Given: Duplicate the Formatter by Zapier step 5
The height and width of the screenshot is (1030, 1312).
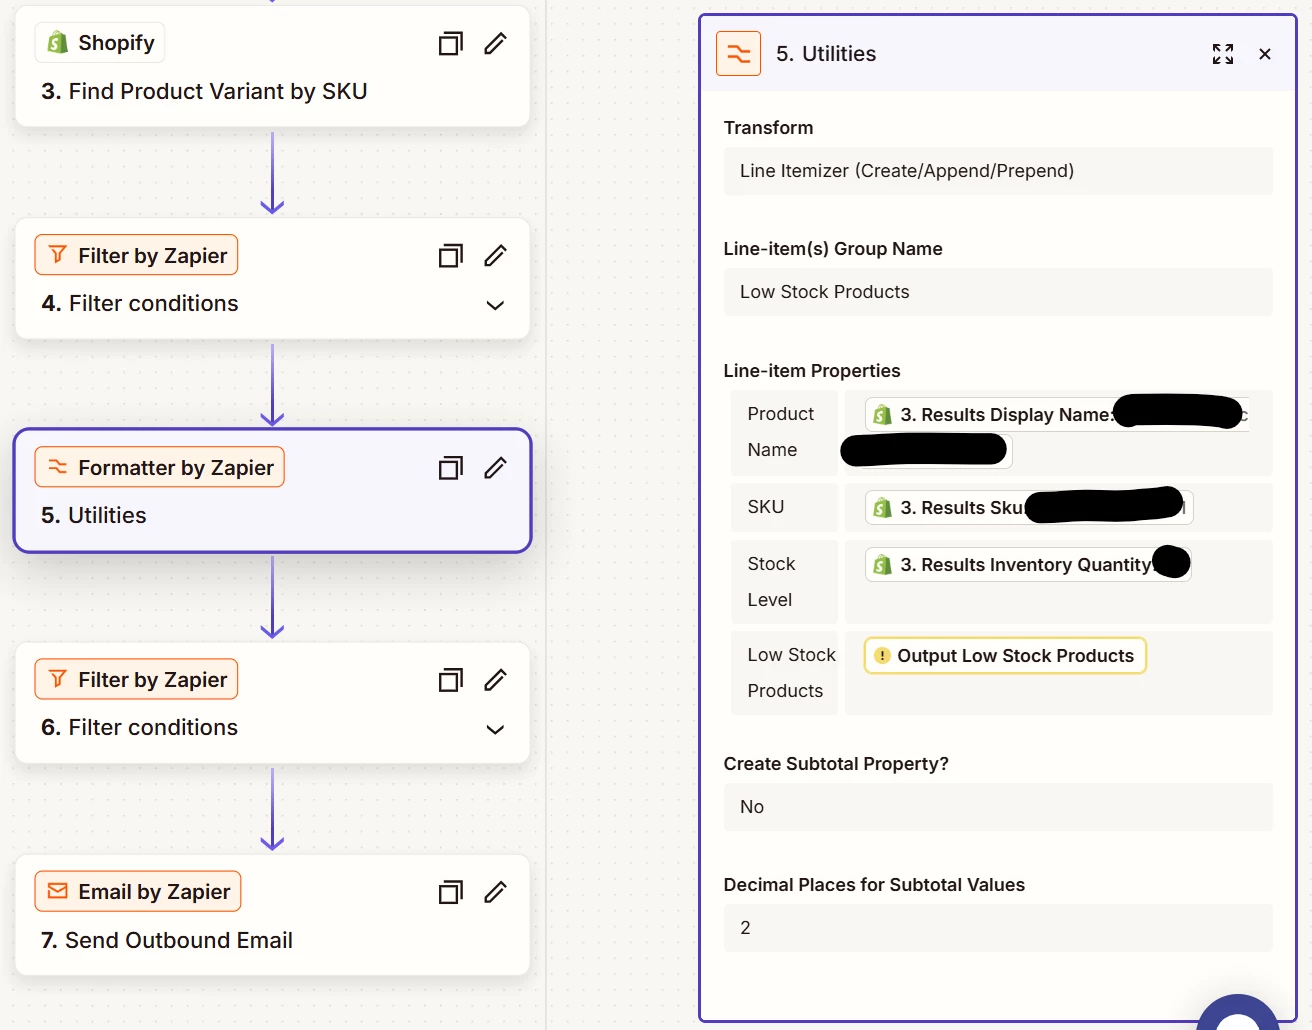Looking at the screenshot, I should pyautogui.click(x=451, y=467).
